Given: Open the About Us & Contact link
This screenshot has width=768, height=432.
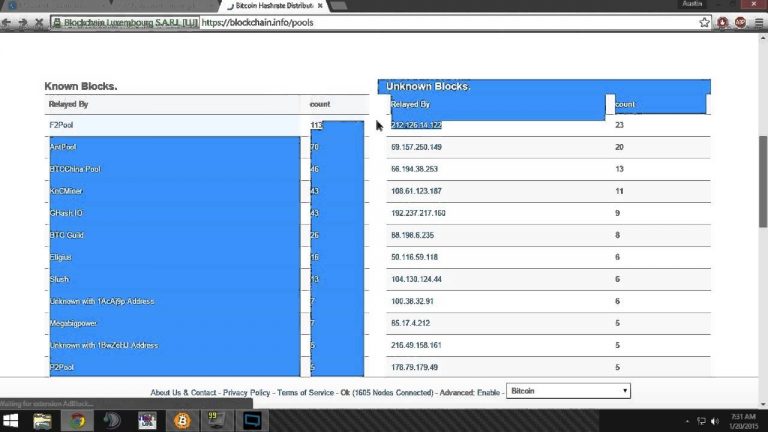Looking at the screenshot, I should 183,393.
